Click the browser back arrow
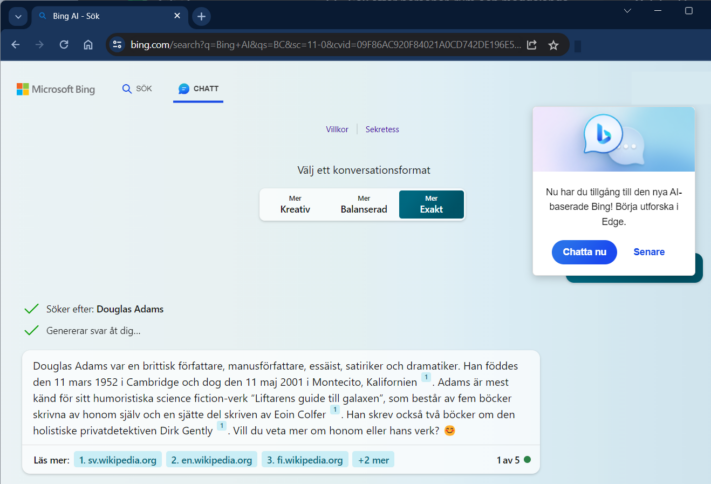Screen dimensions: 711x484 coord(16,45)
